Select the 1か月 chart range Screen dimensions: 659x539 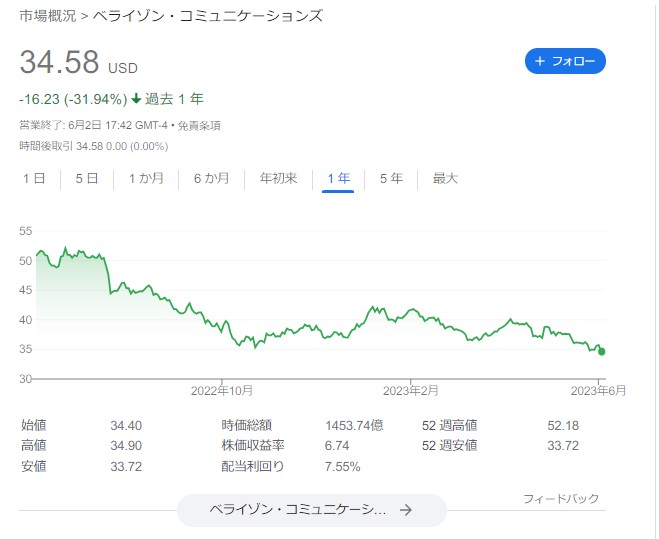(x=146, y=179)
